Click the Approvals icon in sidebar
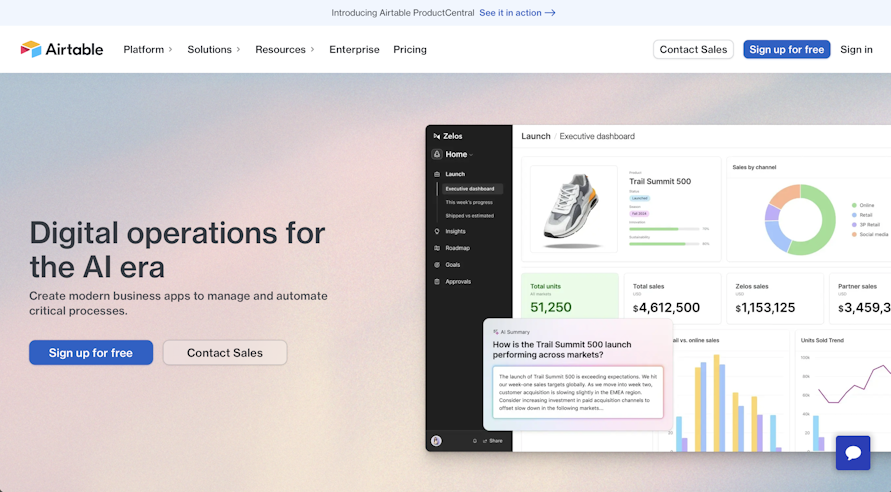This screenshot has height=492, width=891. tap(437, 282)
